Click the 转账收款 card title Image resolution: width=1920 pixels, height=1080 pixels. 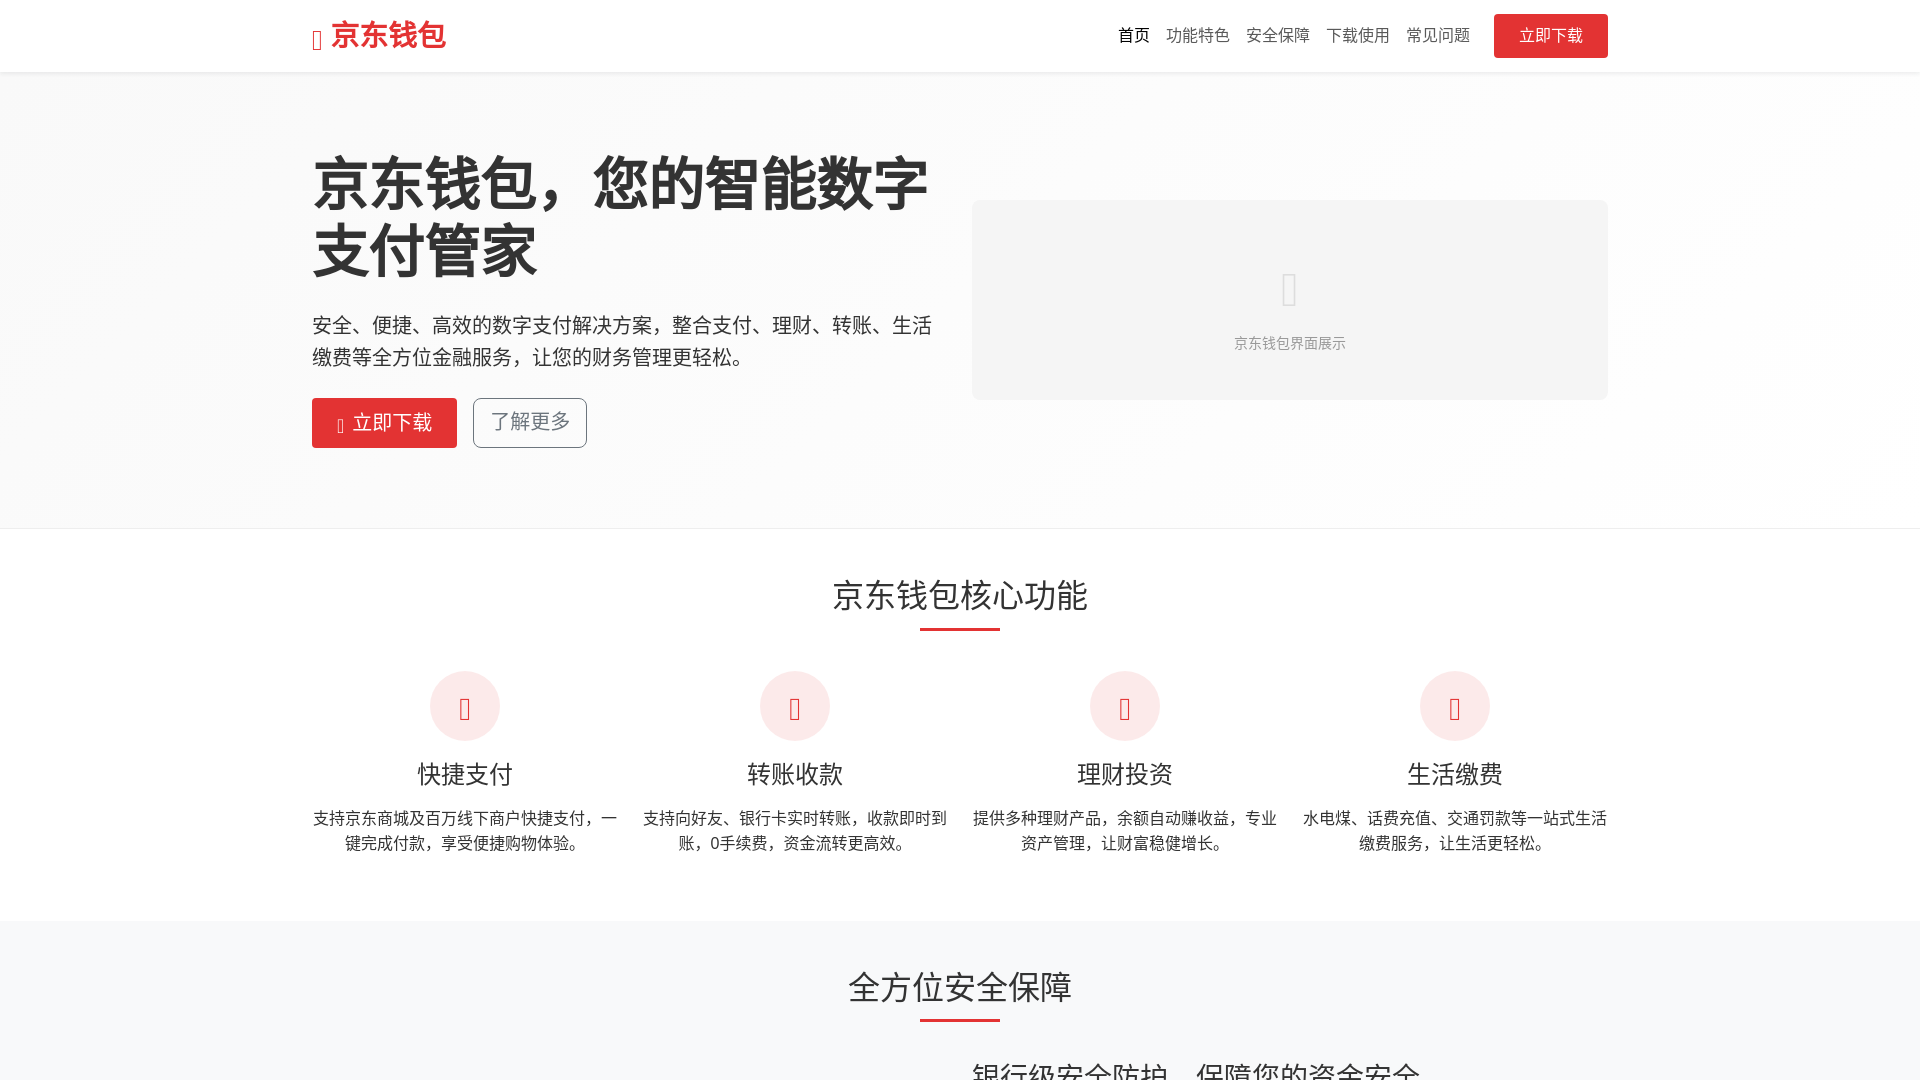(795, 774)
